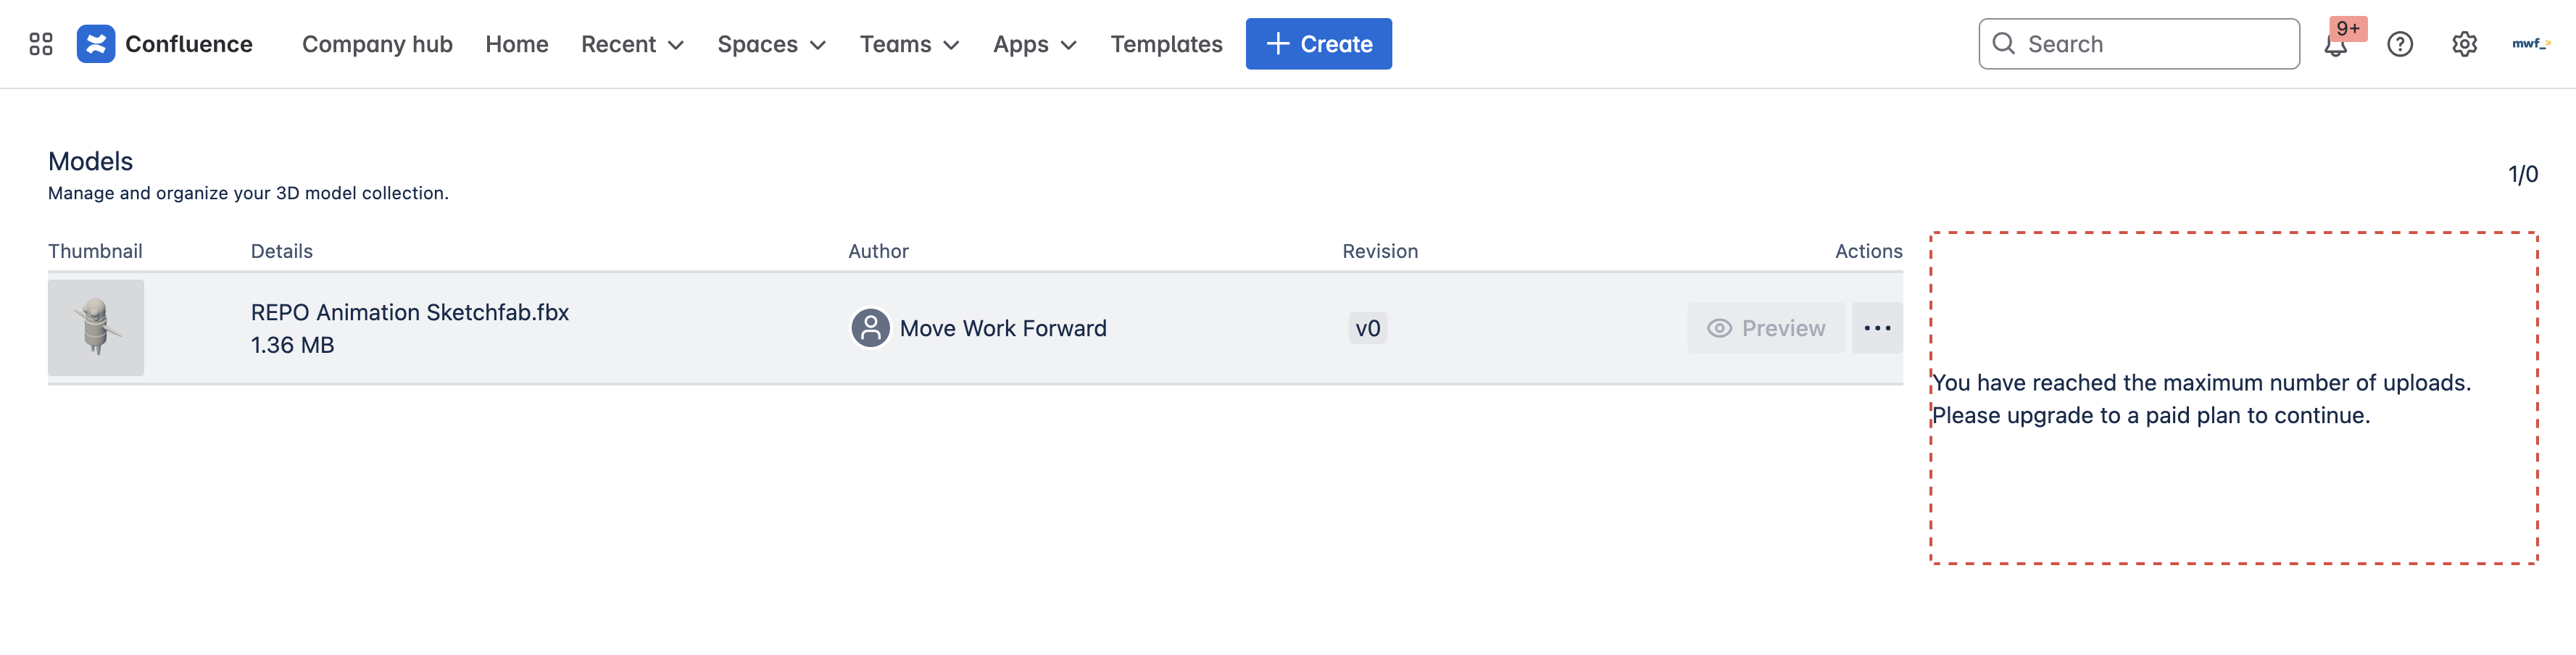
Task: Expand the Teams dropdown
Action: pos(909,44)
